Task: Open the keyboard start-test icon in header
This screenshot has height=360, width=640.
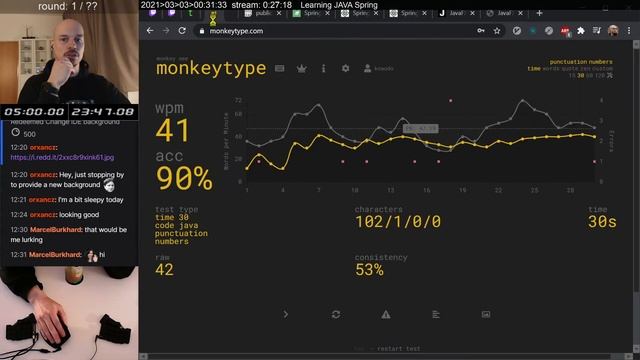Action: [280, 69]
